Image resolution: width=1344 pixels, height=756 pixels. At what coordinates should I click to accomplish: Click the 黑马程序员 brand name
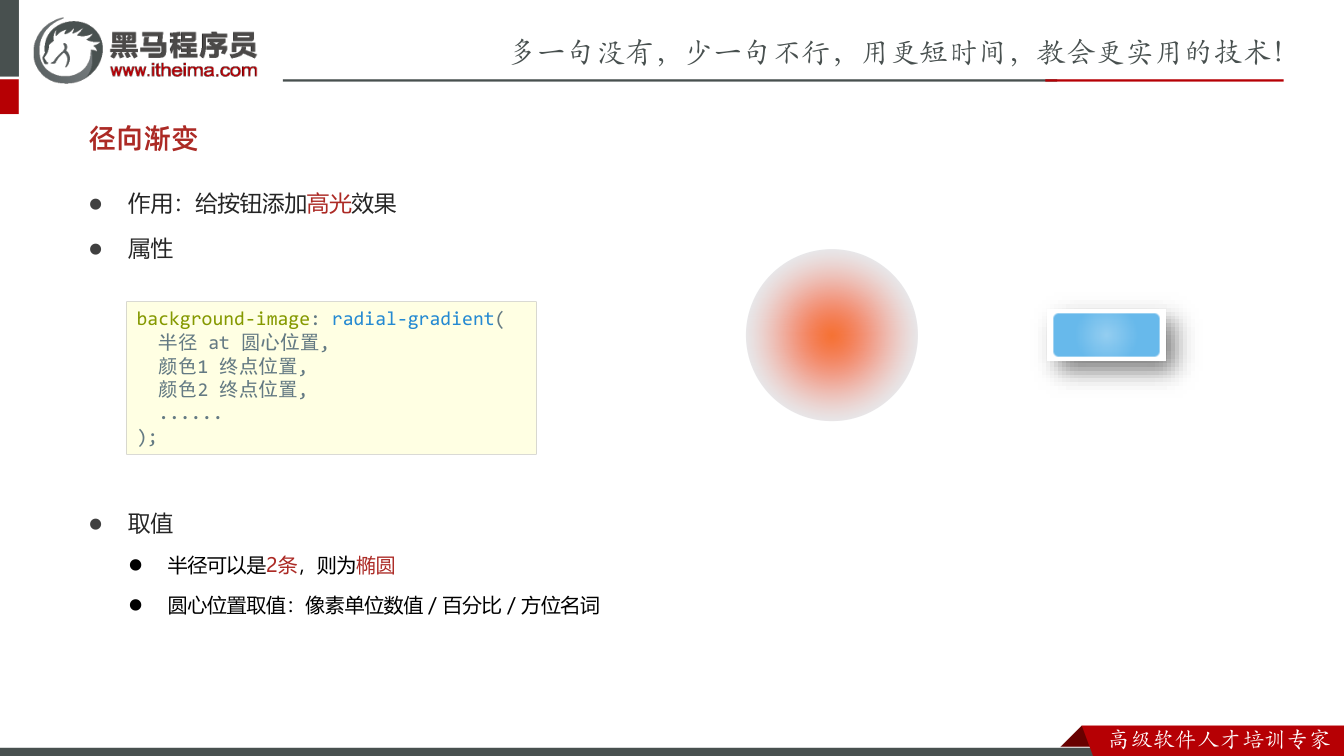pos(183,44)
